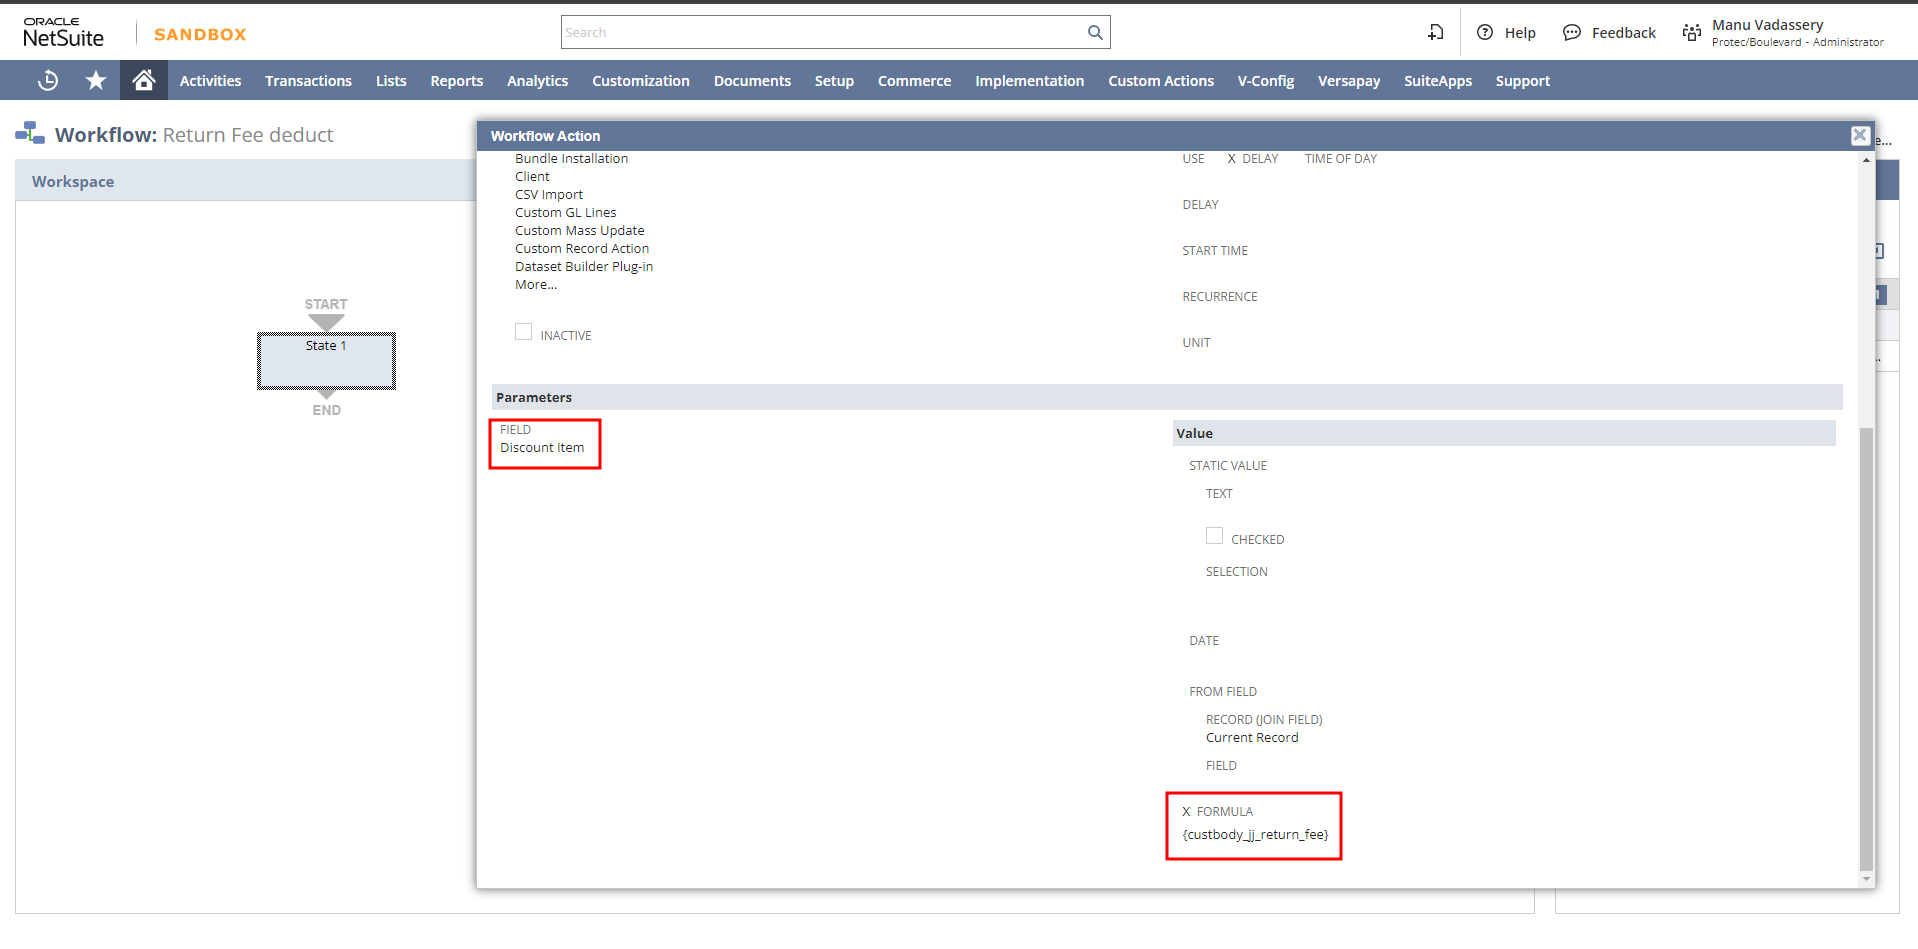Image resolution: width=1918 pixels, height=949 pixels.
Task: Open the Recent Records clock icon
Action: pyautogui.click(x=47, y=81)
